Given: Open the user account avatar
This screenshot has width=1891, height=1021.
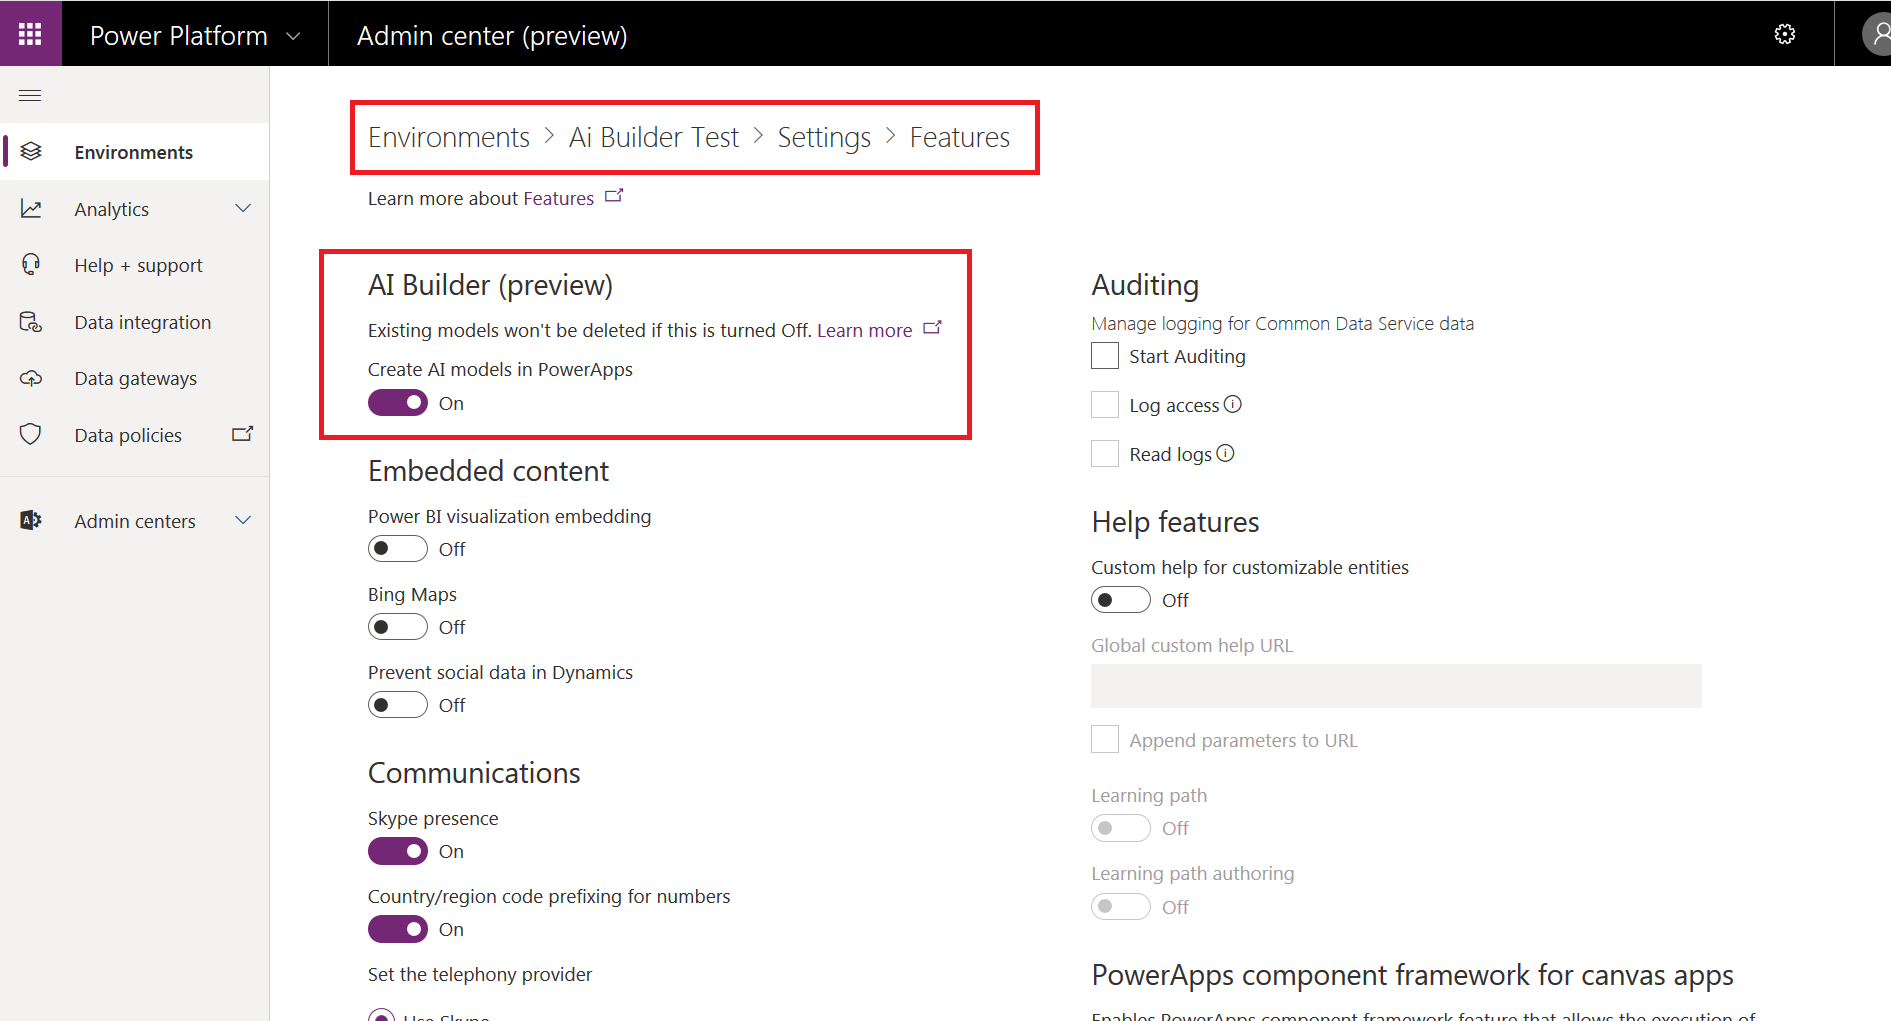Looking at the screenshot, I should tap(1877, 35).
